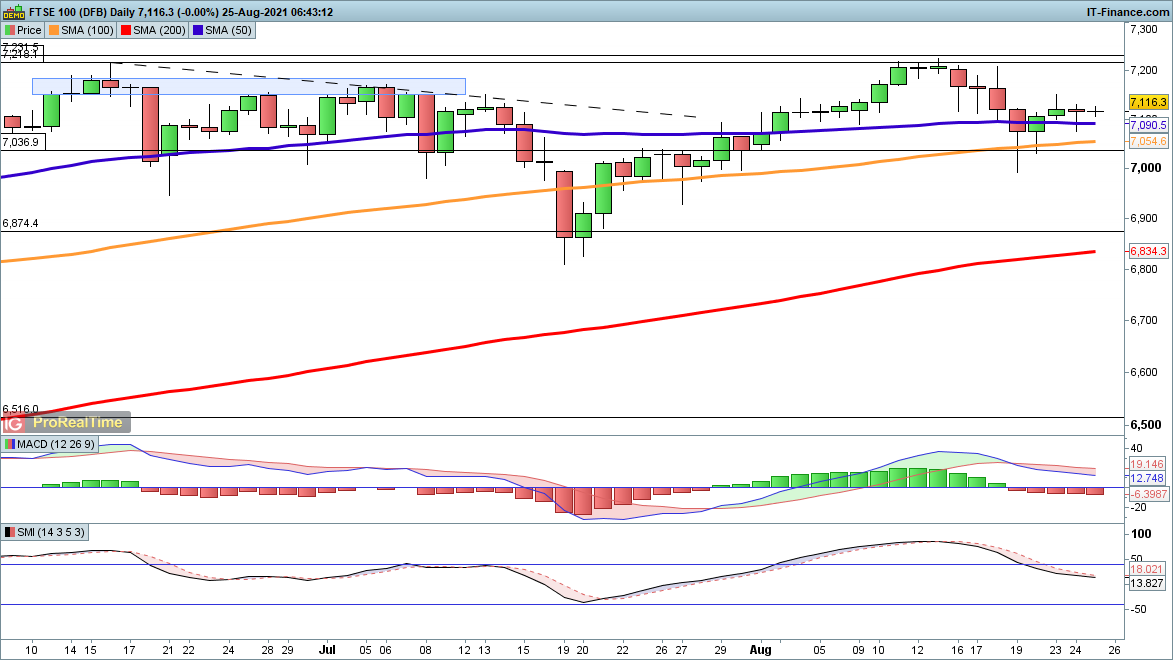Click the DEMO chart icon in title bar

[14, 12]
